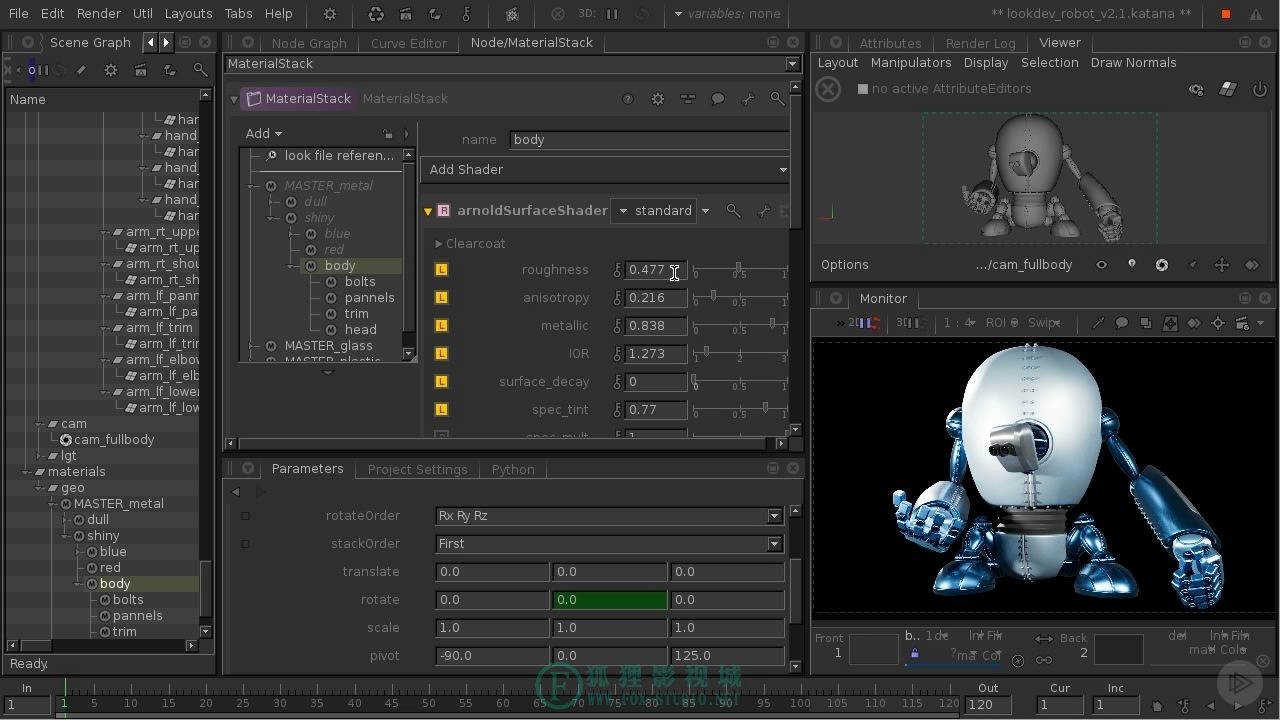Click the MaterialStack node wrench icon

tap(747, 99)
